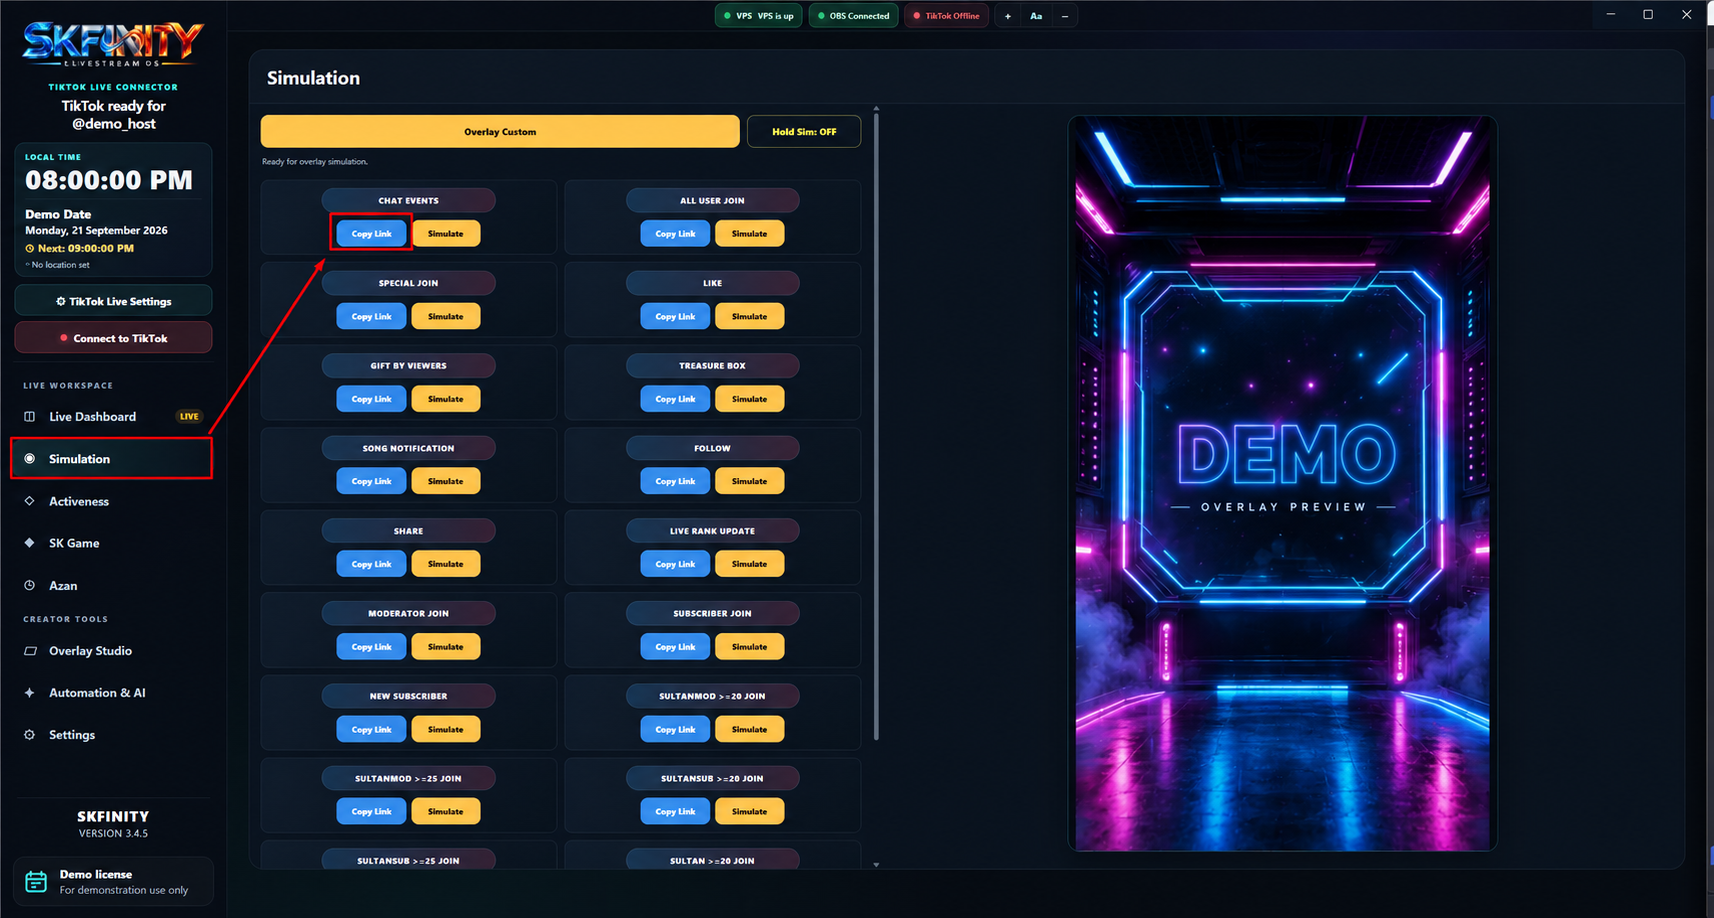Increase font size with plus icon
Image resolution: width=1714 pixels, height=918 pixels.
[x=1008, y=16]
